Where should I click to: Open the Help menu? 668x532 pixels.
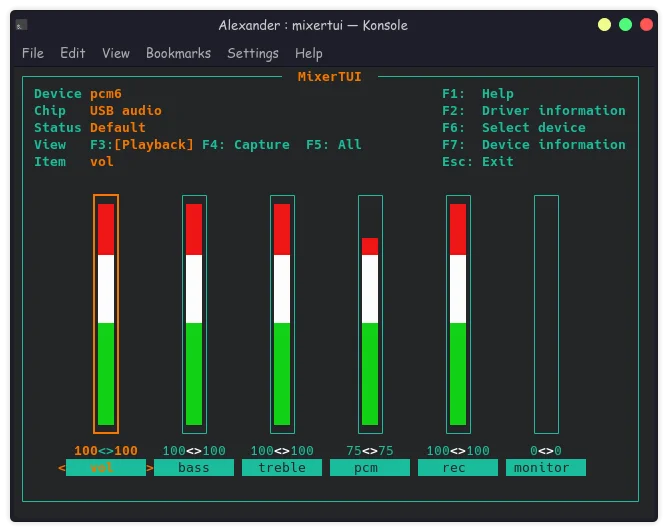pos(308,53)
